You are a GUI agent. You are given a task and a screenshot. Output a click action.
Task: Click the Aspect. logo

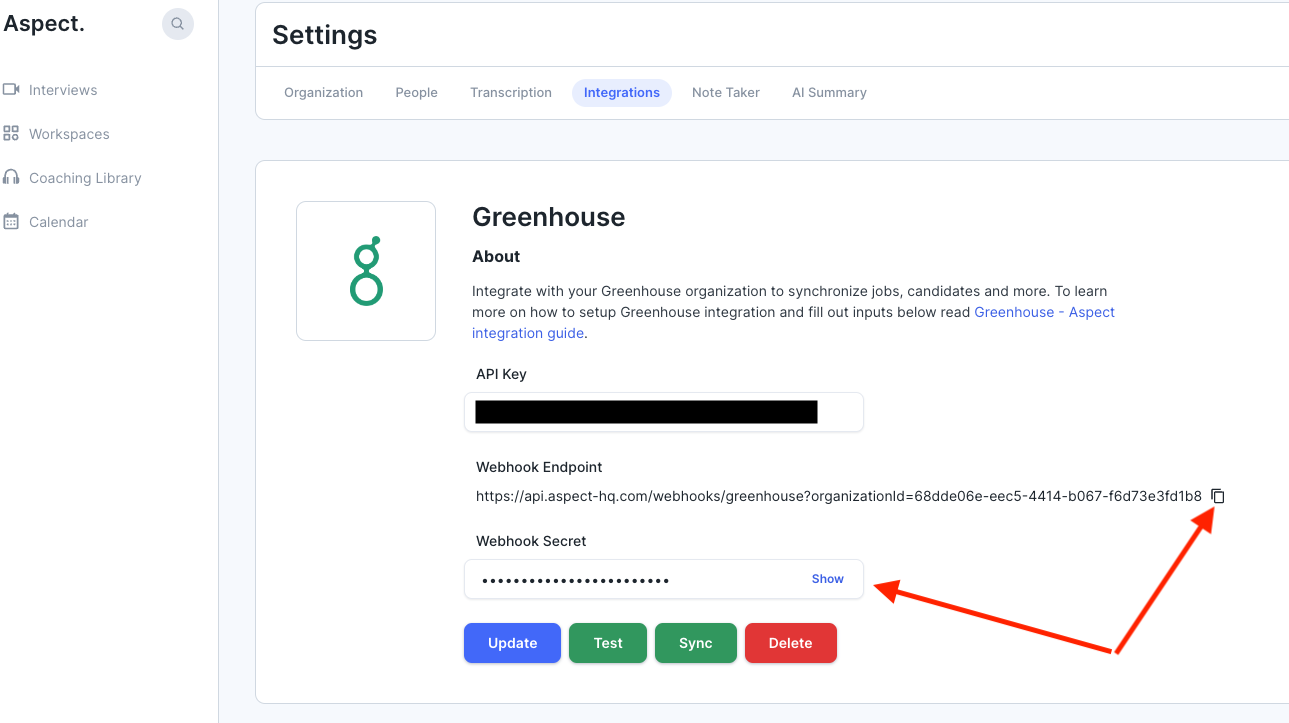click(x=44, y=24)
